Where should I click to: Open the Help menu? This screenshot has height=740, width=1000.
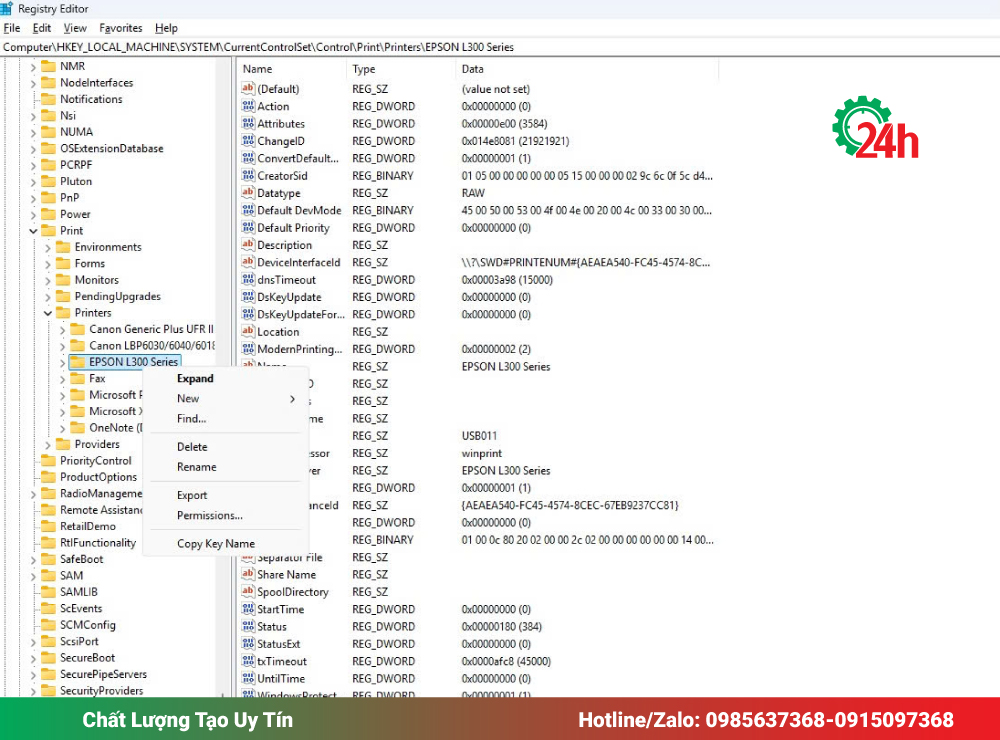click(x=166, y=28)
